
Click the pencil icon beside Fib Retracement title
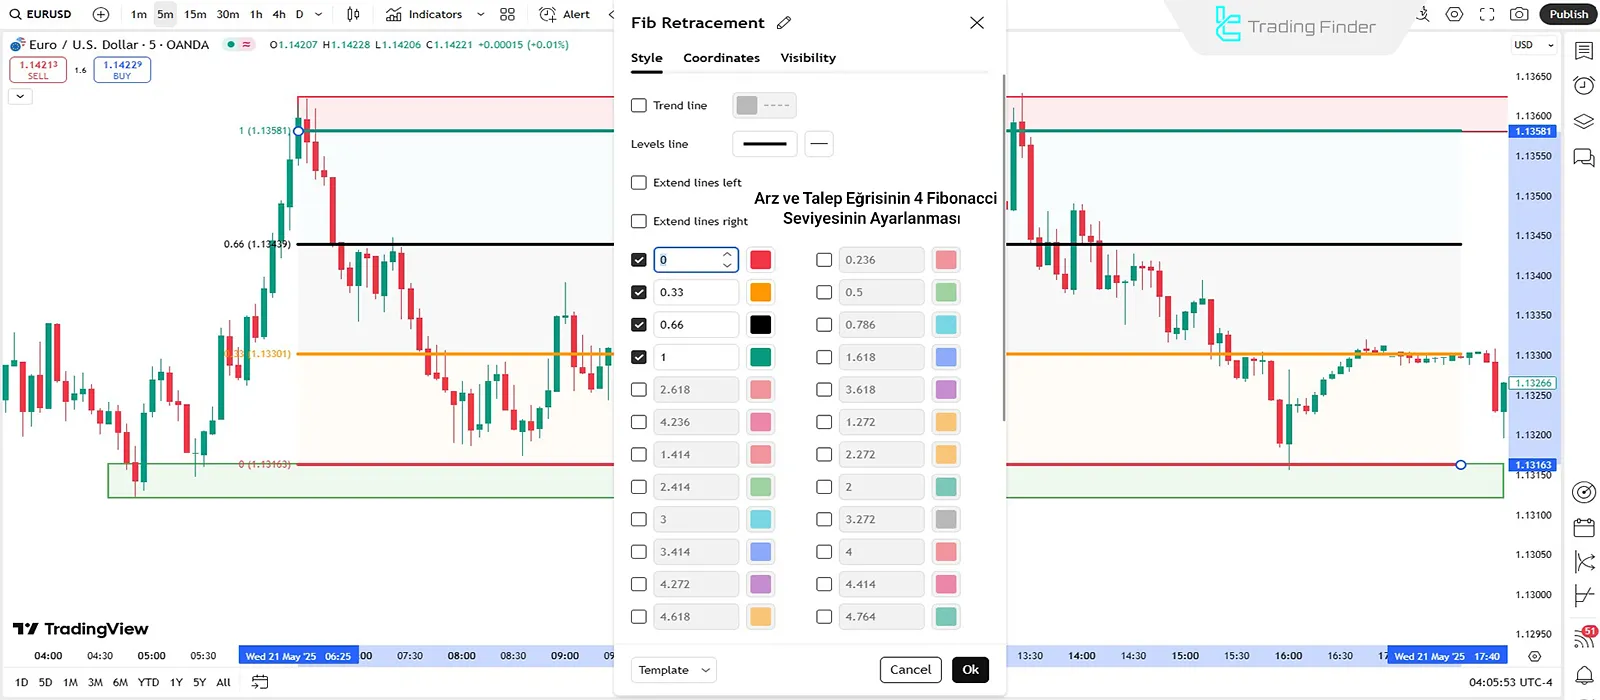click(x=784, y=23)
